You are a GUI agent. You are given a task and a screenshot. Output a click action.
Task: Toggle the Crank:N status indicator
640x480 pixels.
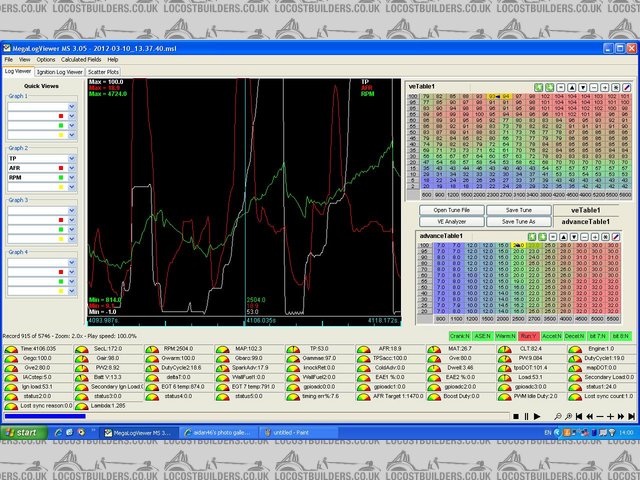pyautogui.click(x=461, y=336)
